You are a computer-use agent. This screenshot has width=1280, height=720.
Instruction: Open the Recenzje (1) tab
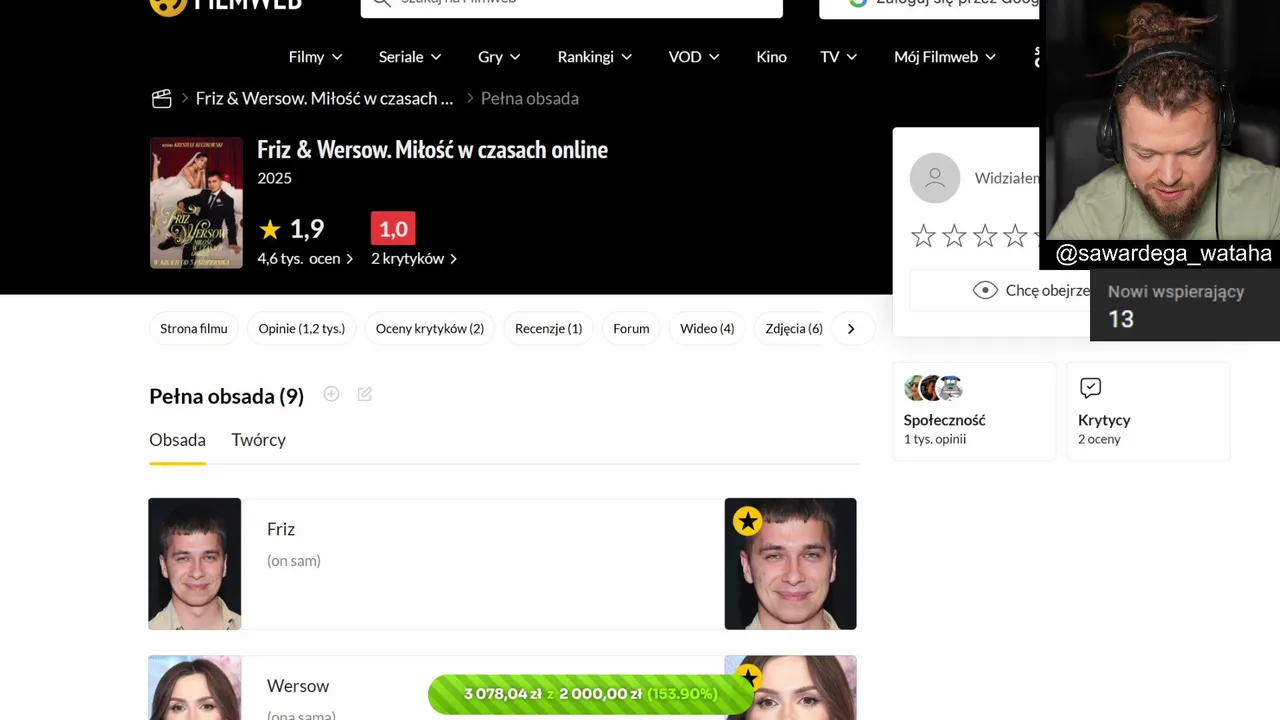pos(548,329)
